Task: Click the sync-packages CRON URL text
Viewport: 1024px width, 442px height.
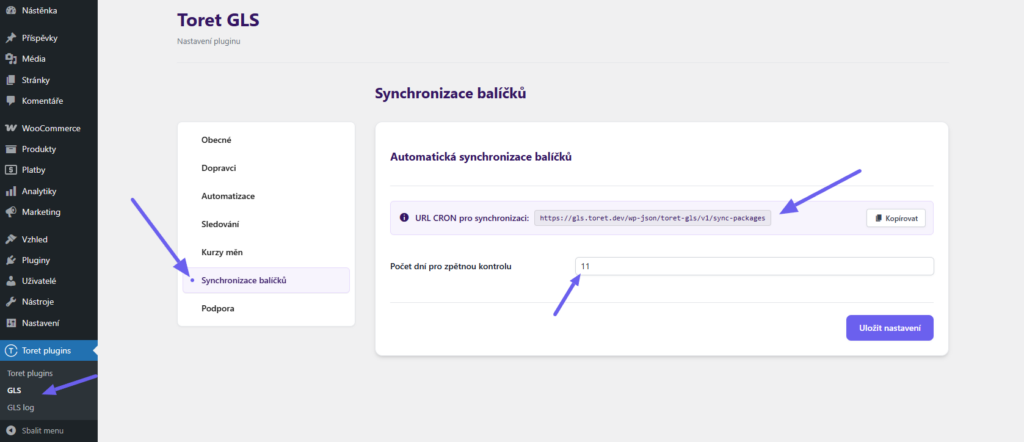Action: point(652,217)
